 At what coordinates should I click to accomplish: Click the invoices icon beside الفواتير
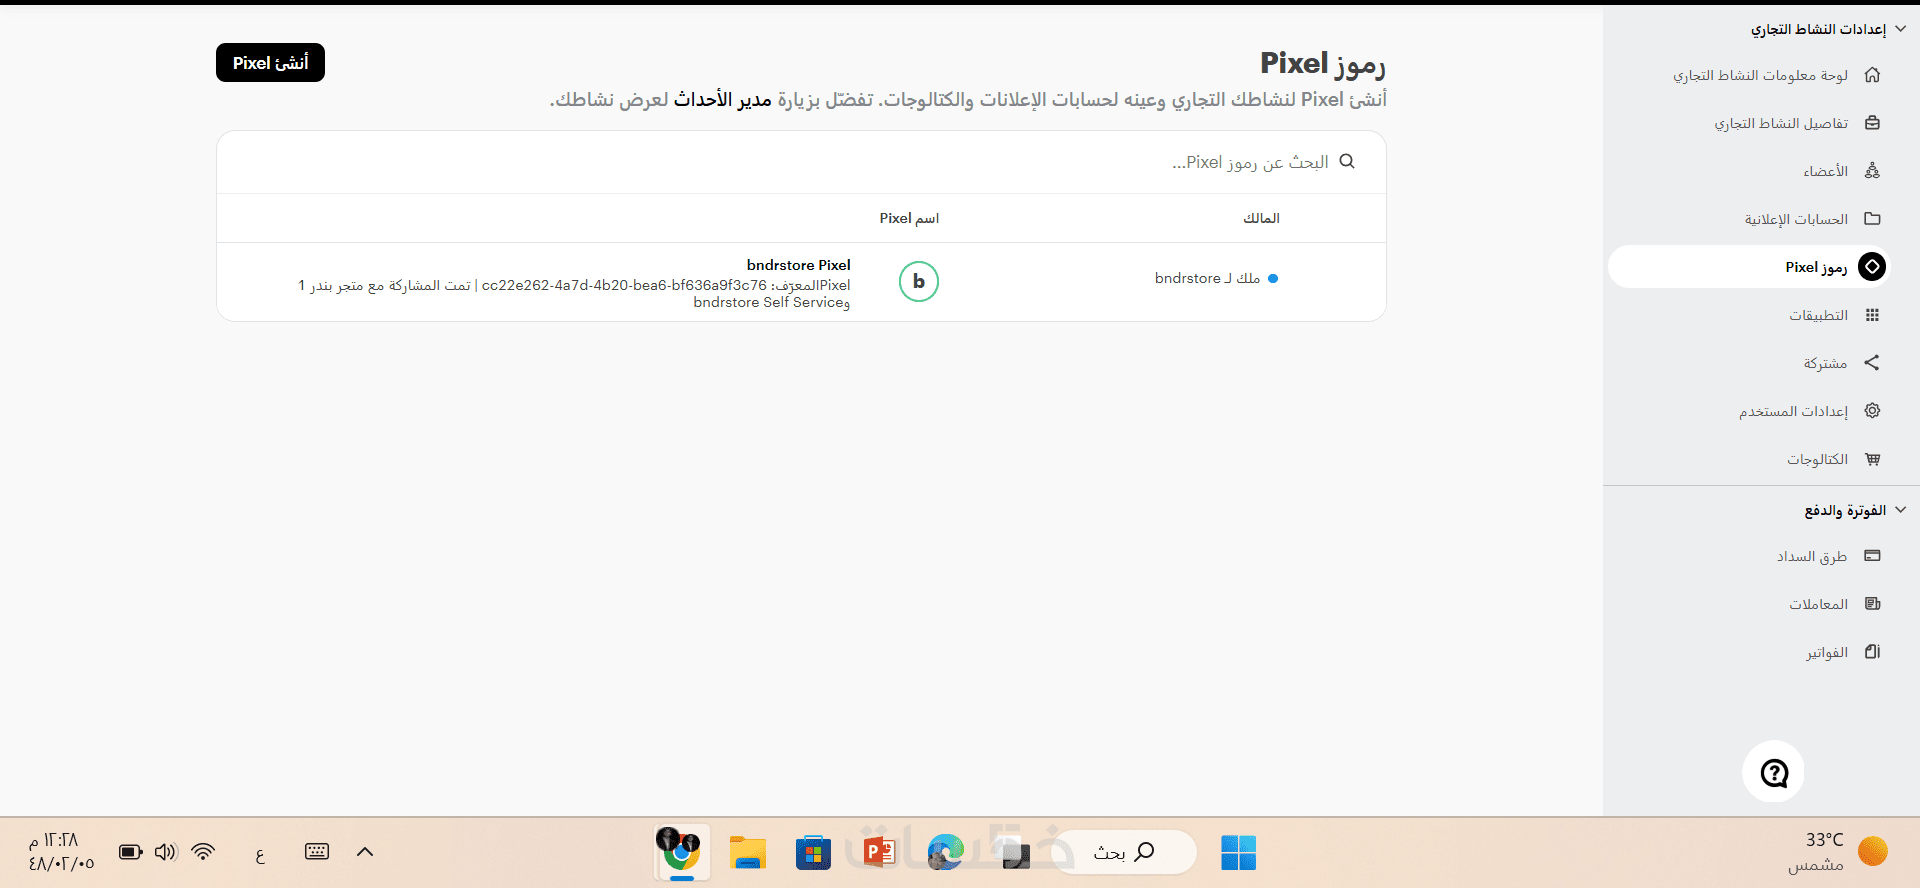click(x=1873, y=652)
